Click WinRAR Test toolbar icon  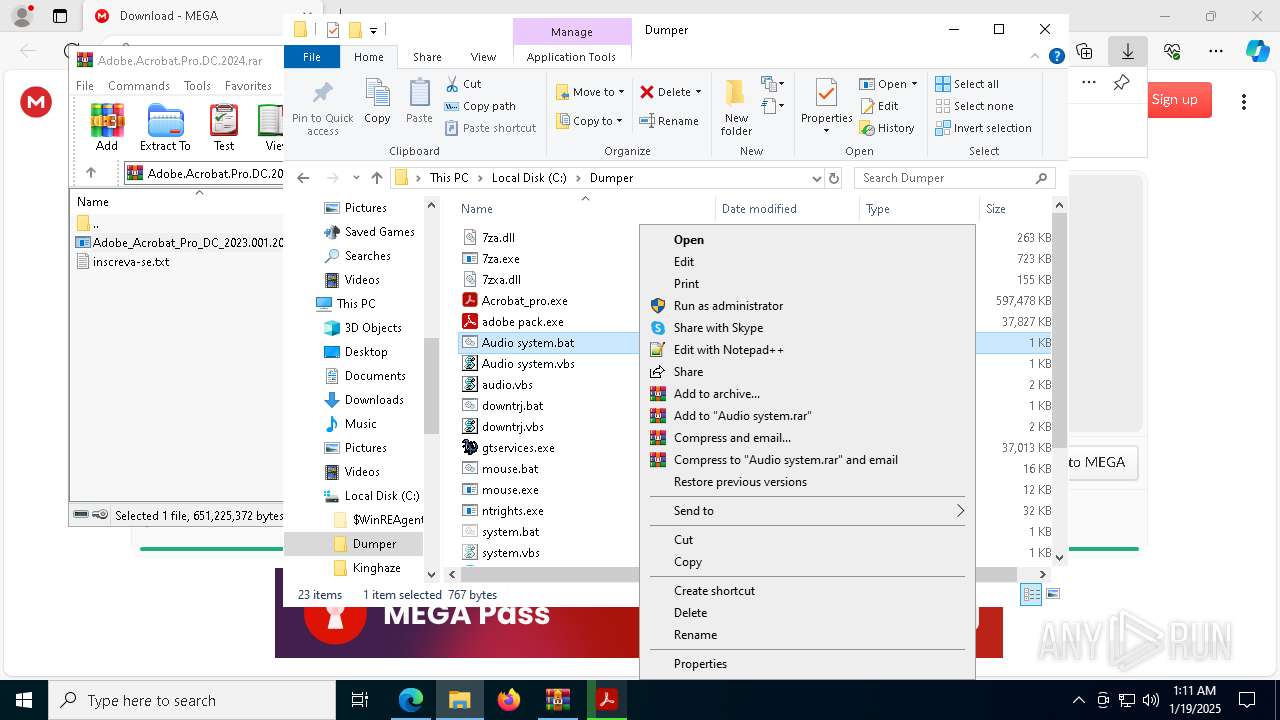point(224,127)
